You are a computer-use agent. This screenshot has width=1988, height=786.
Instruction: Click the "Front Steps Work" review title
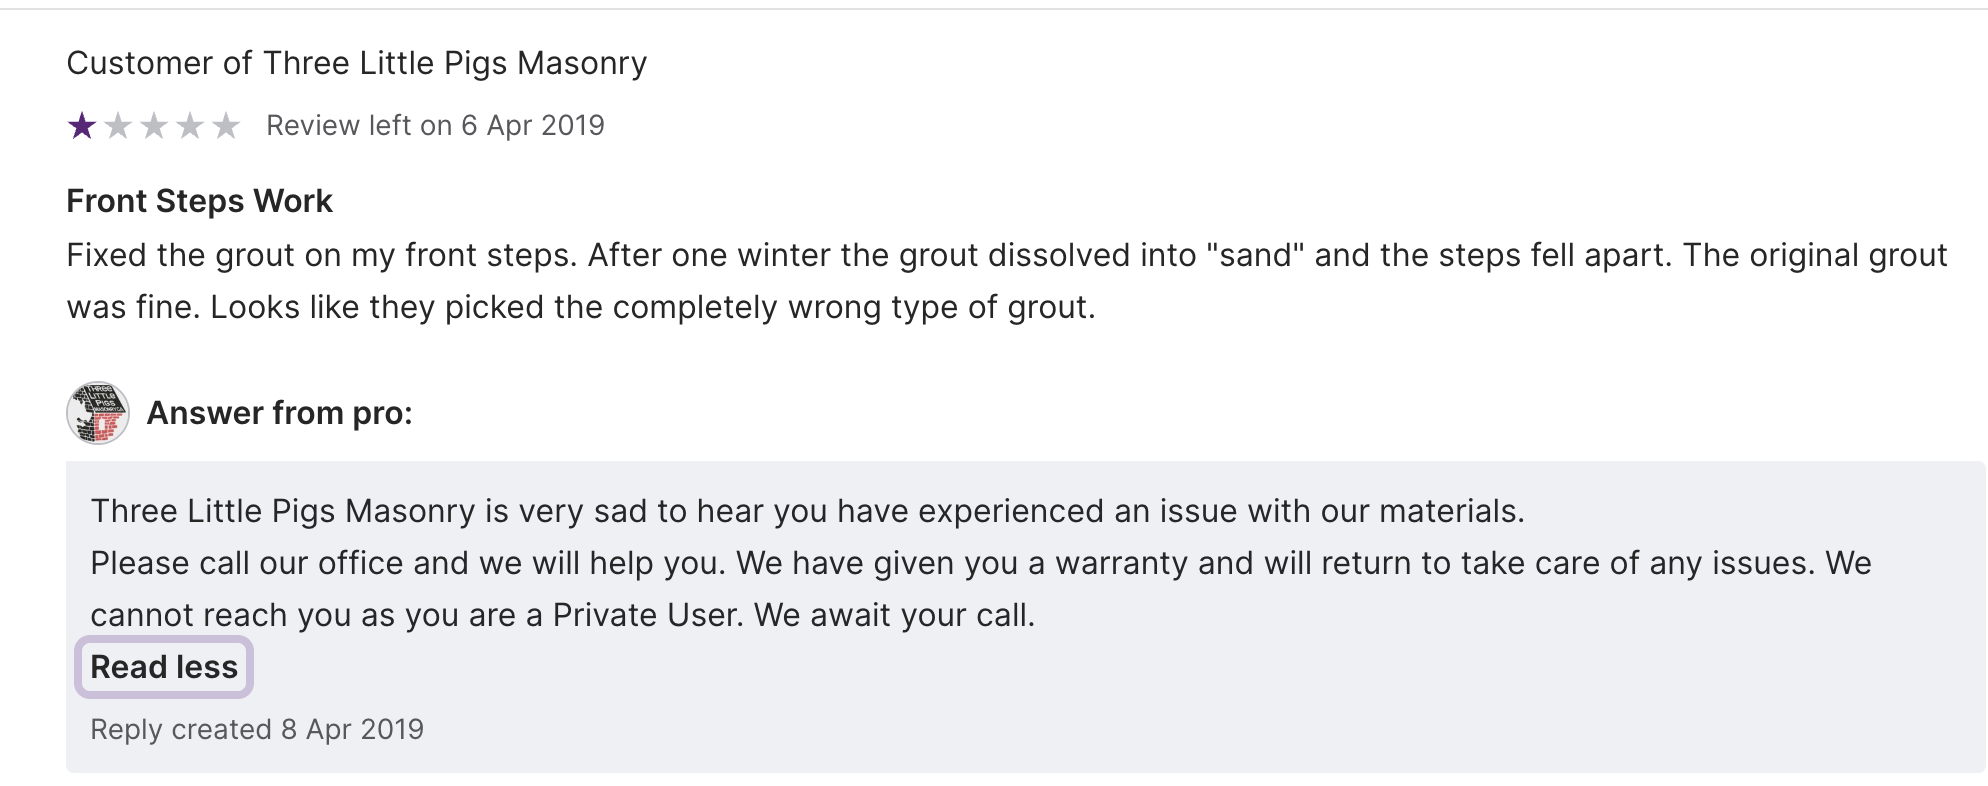coord(199,201)
